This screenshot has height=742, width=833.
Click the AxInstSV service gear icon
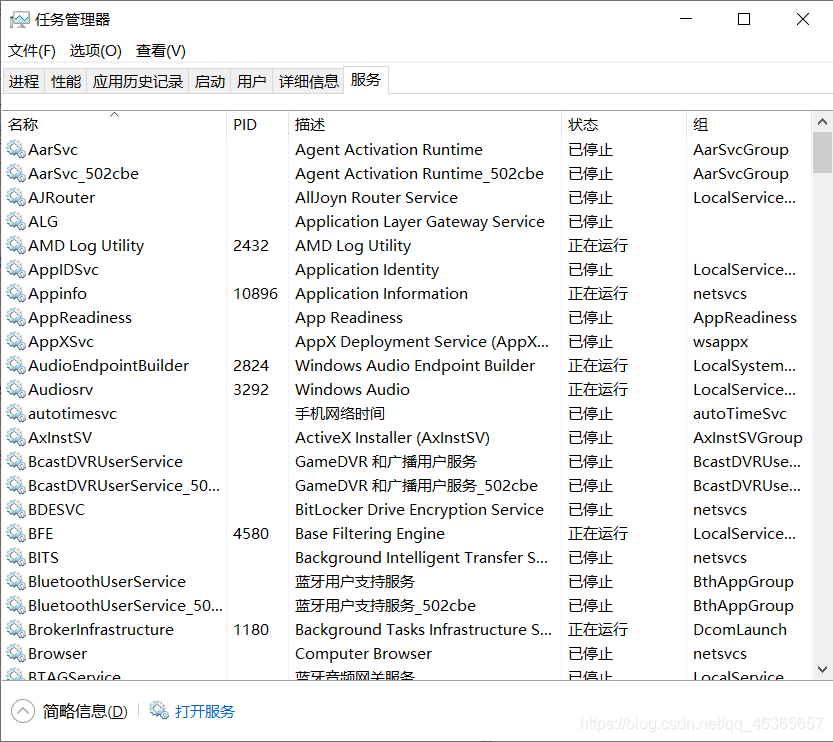pos(16,438)
